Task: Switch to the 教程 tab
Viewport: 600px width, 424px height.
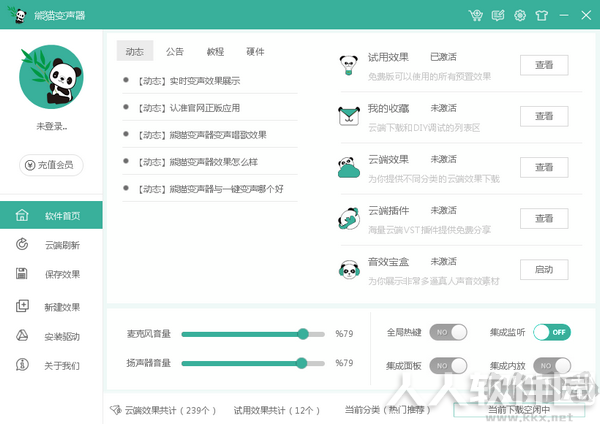Action: (215, 51)
